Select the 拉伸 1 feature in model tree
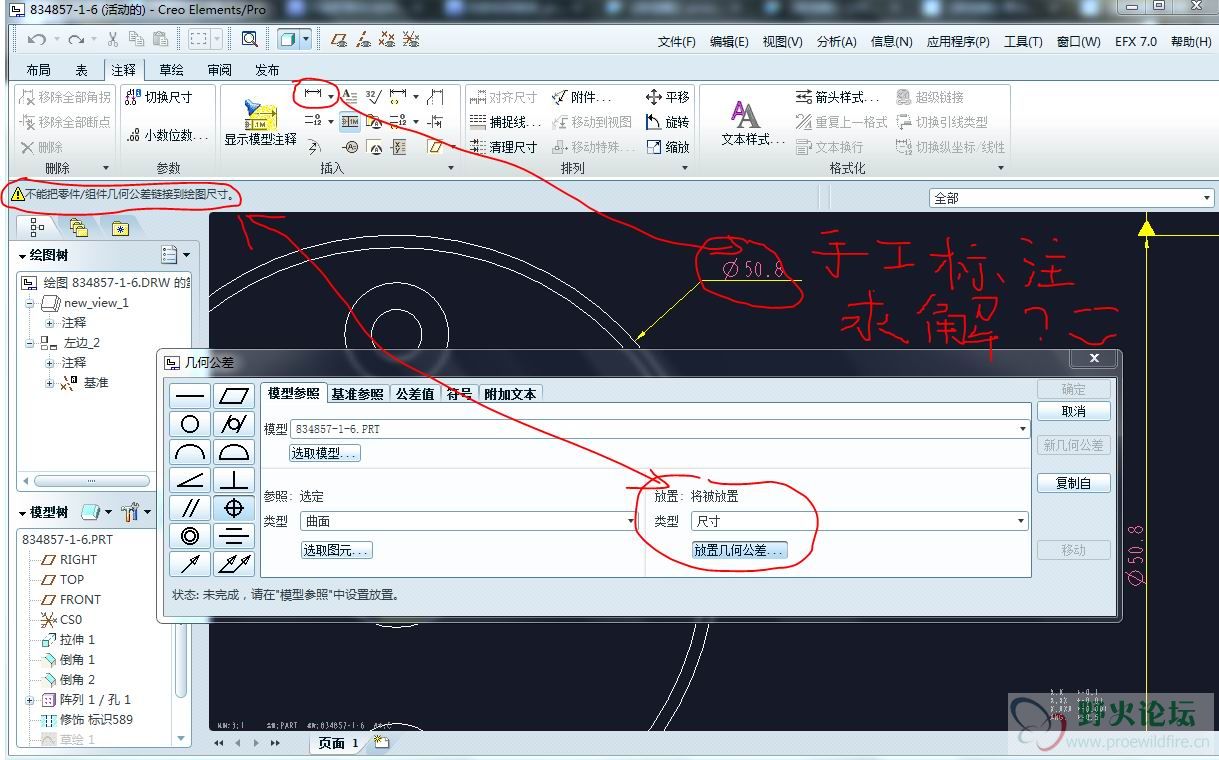Image resolution: width=1219 pixels, height=760 pixels. 68,640
